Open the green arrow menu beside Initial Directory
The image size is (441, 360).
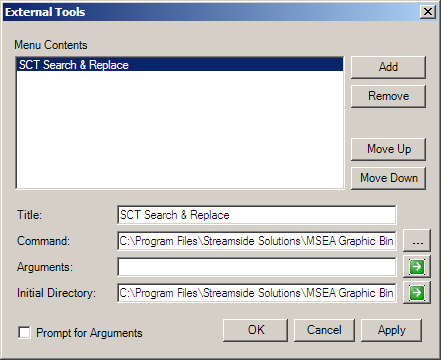(x=417, y=293)
